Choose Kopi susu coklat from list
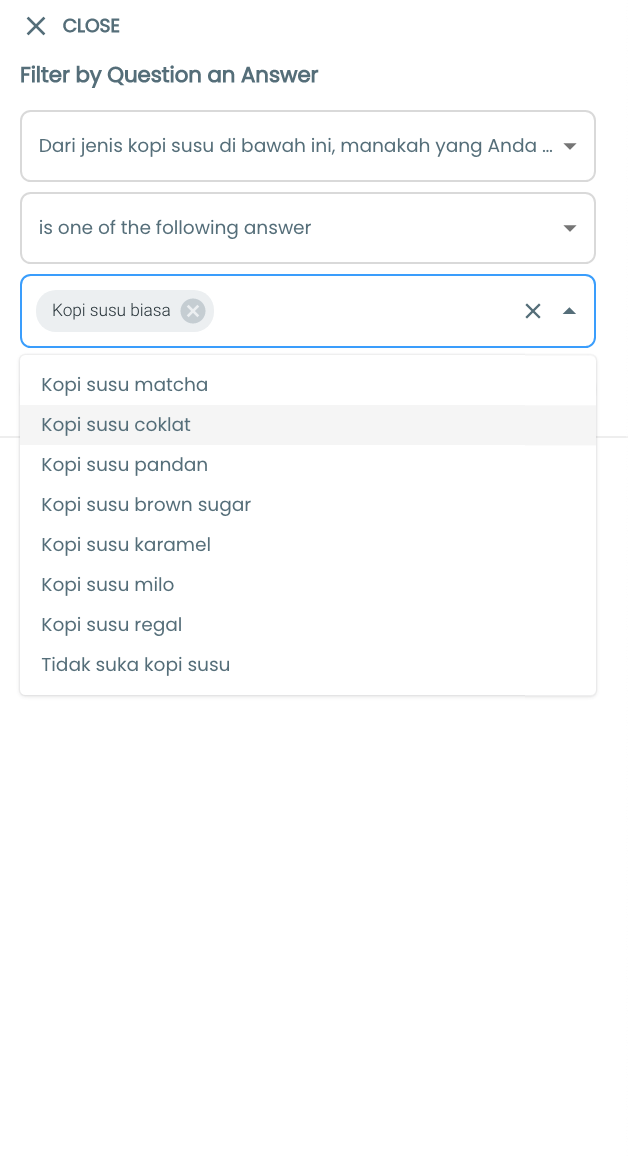The height and width of the screenshot is (1158, 628). 307,425
